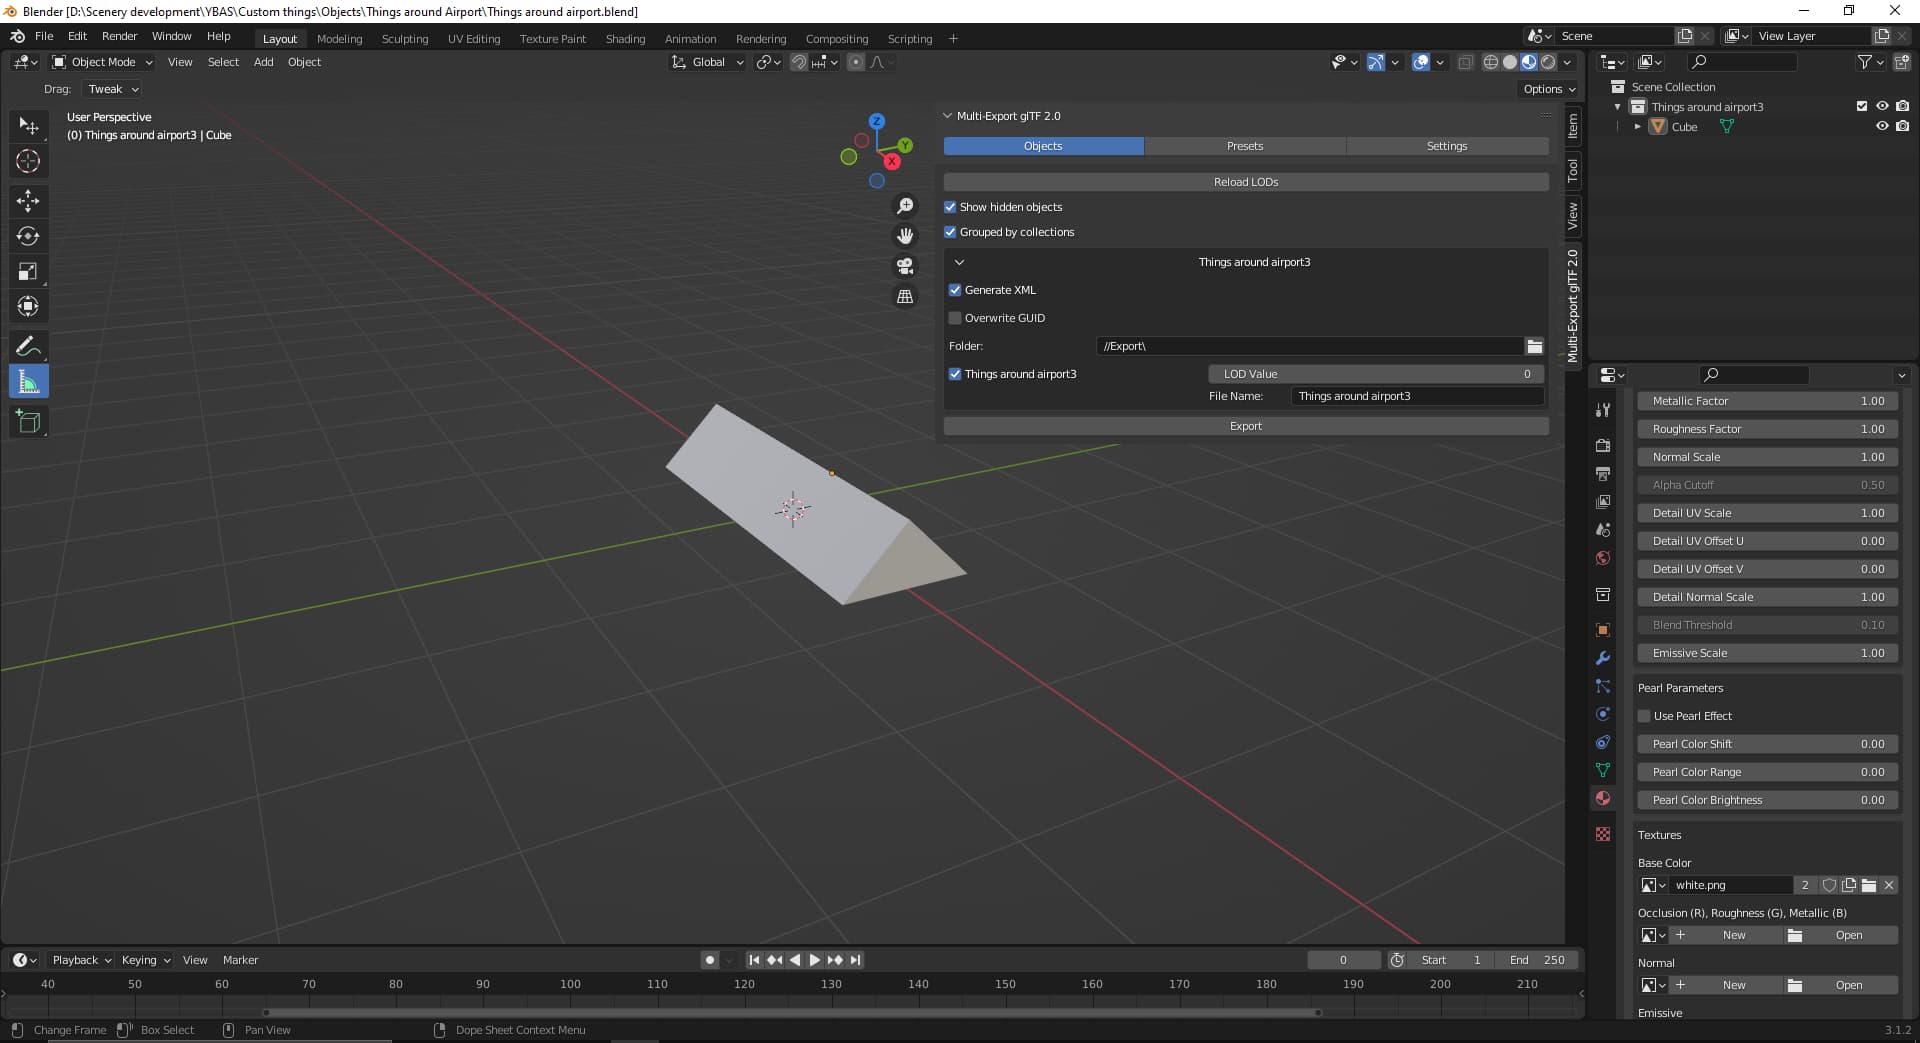Image resolution: width=1920 pixels, height=1043 pixels.
Task: Expand the Cube object in the outliner
Action: click(1638, 126)
